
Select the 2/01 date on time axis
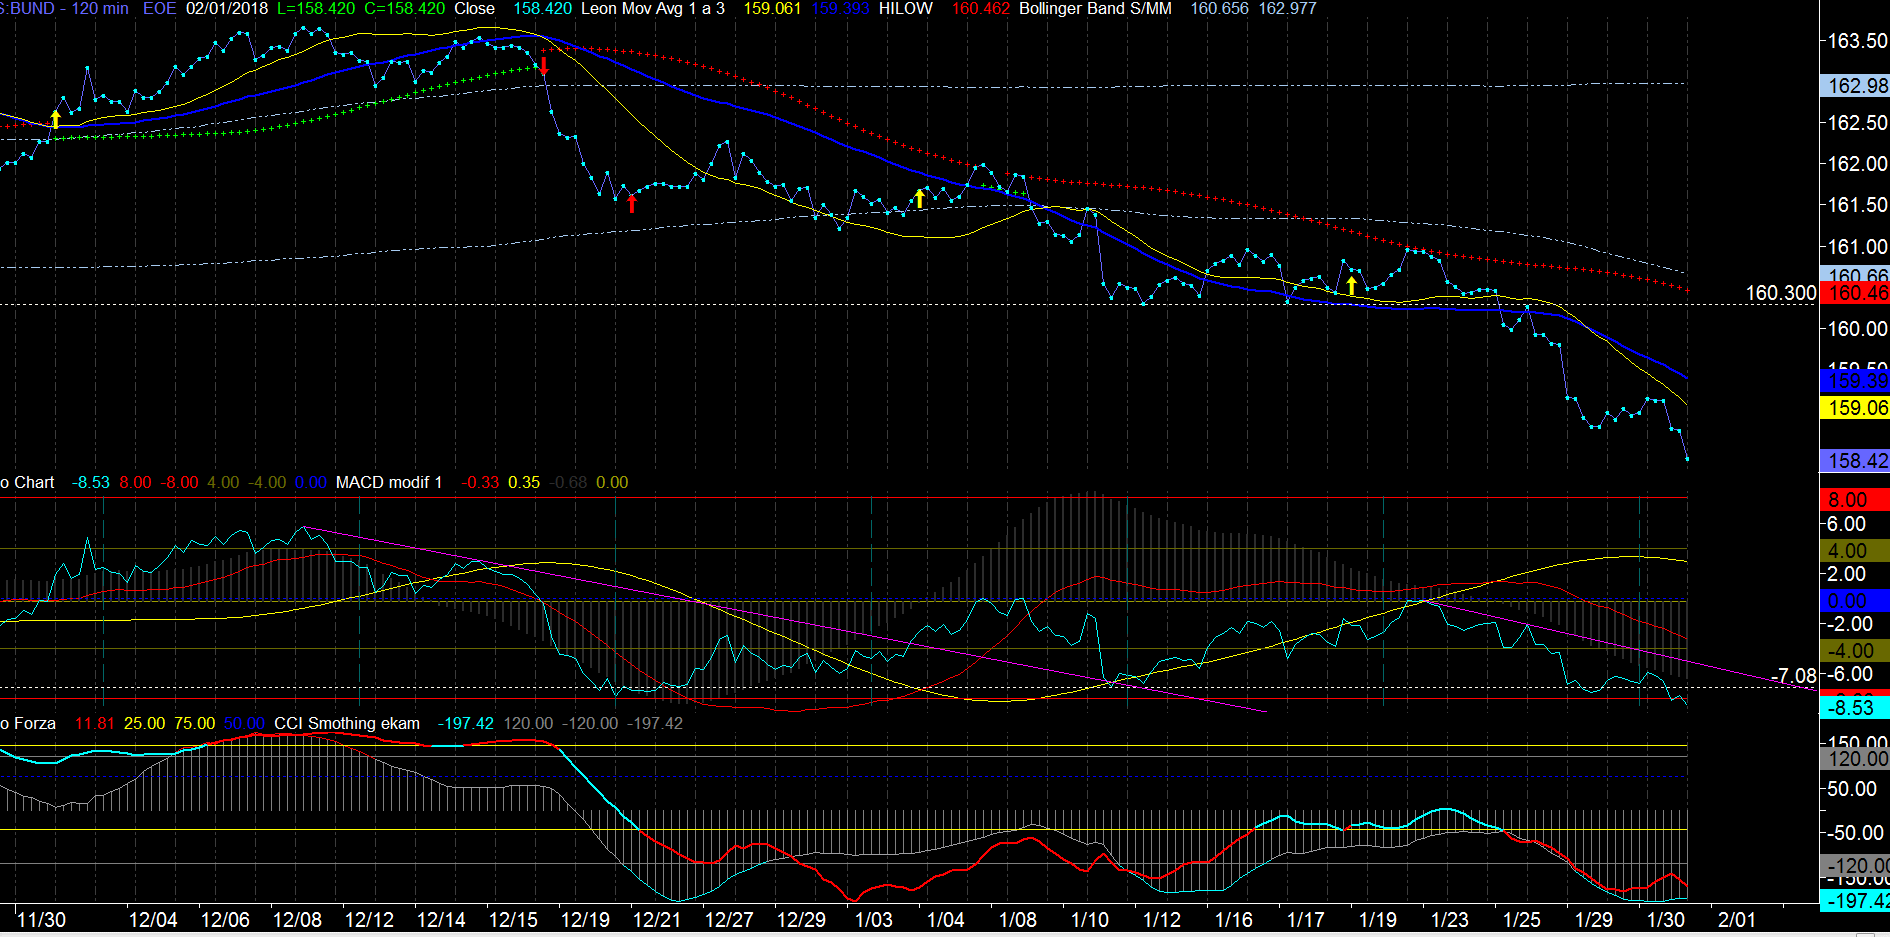click(1737, 920)
